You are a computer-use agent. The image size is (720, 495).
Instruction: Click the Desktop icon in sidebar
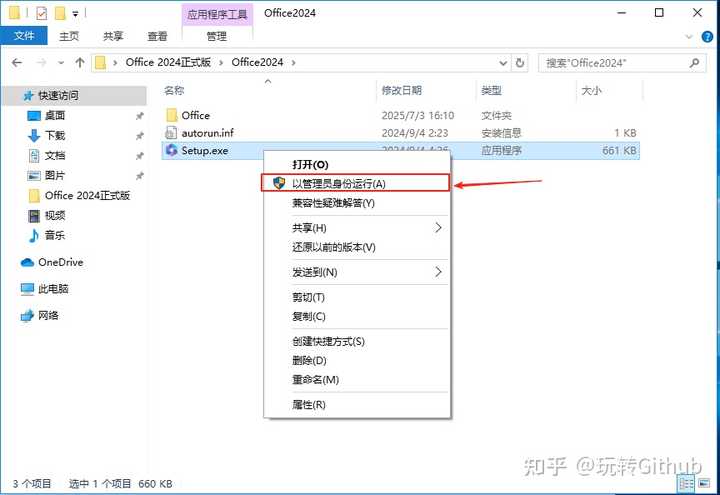34,116
